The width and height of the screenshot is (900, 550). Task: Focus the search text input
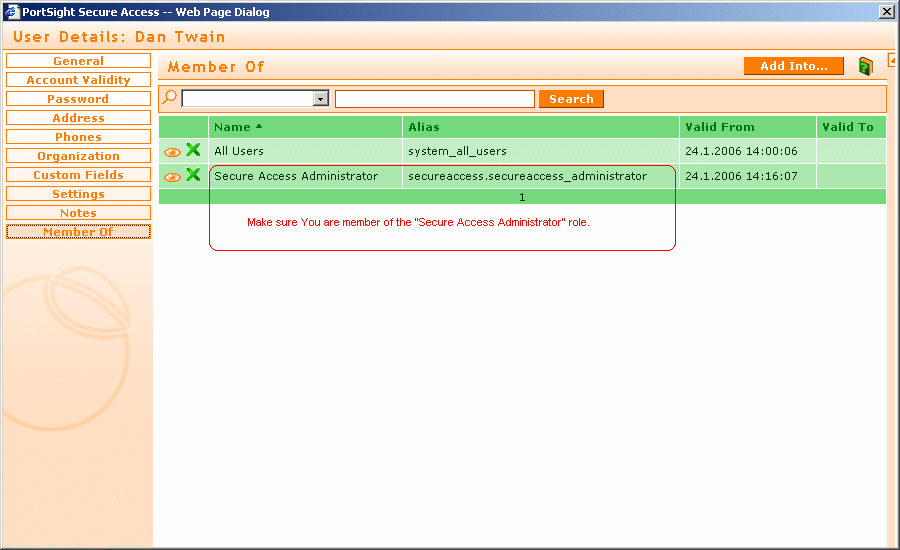tap(435, 99)
